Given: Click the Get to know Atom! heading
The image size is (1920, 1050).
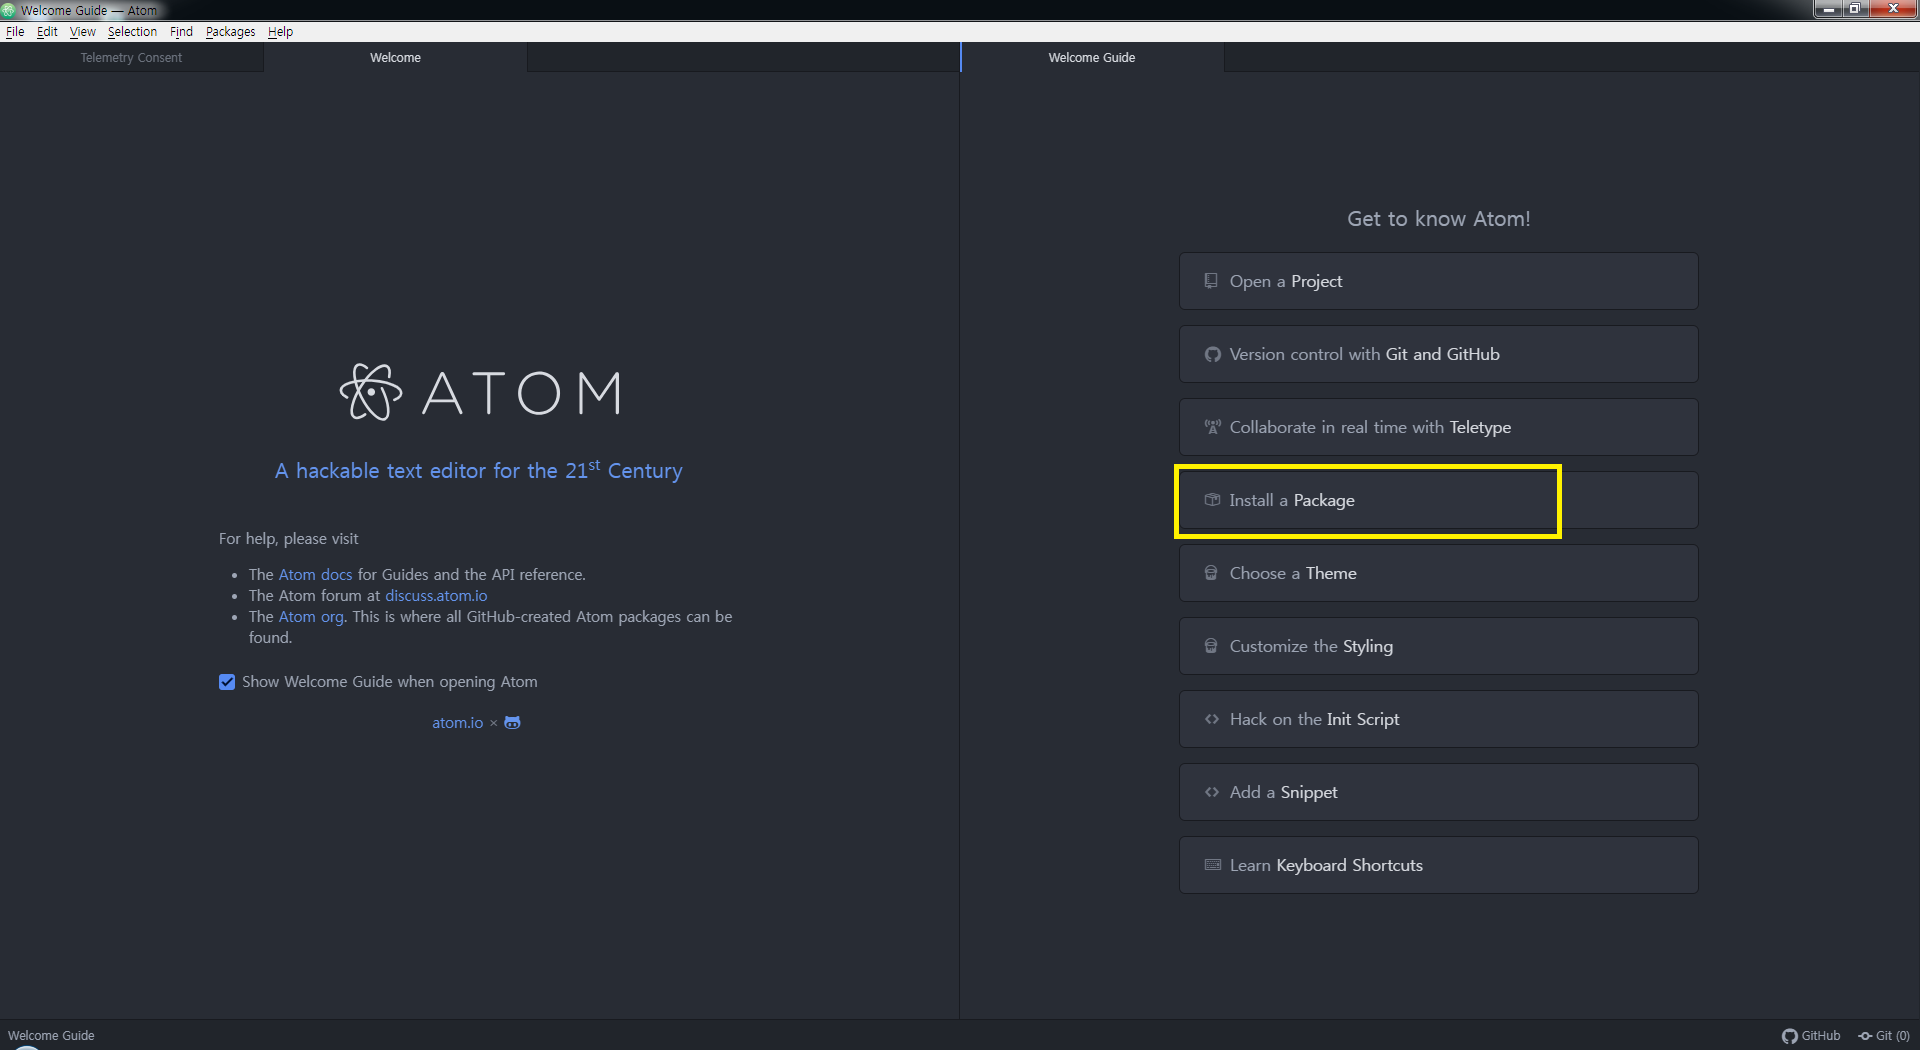Looking at the screenshot, I should point(1438,219).
